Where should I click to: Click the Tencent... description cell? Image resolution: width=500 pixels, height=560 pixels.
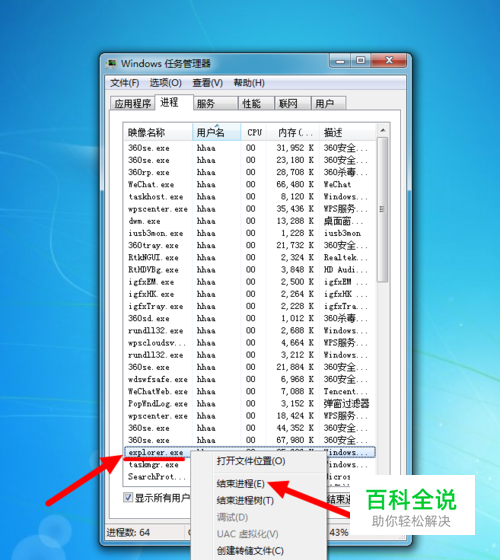tap(345, 391)
